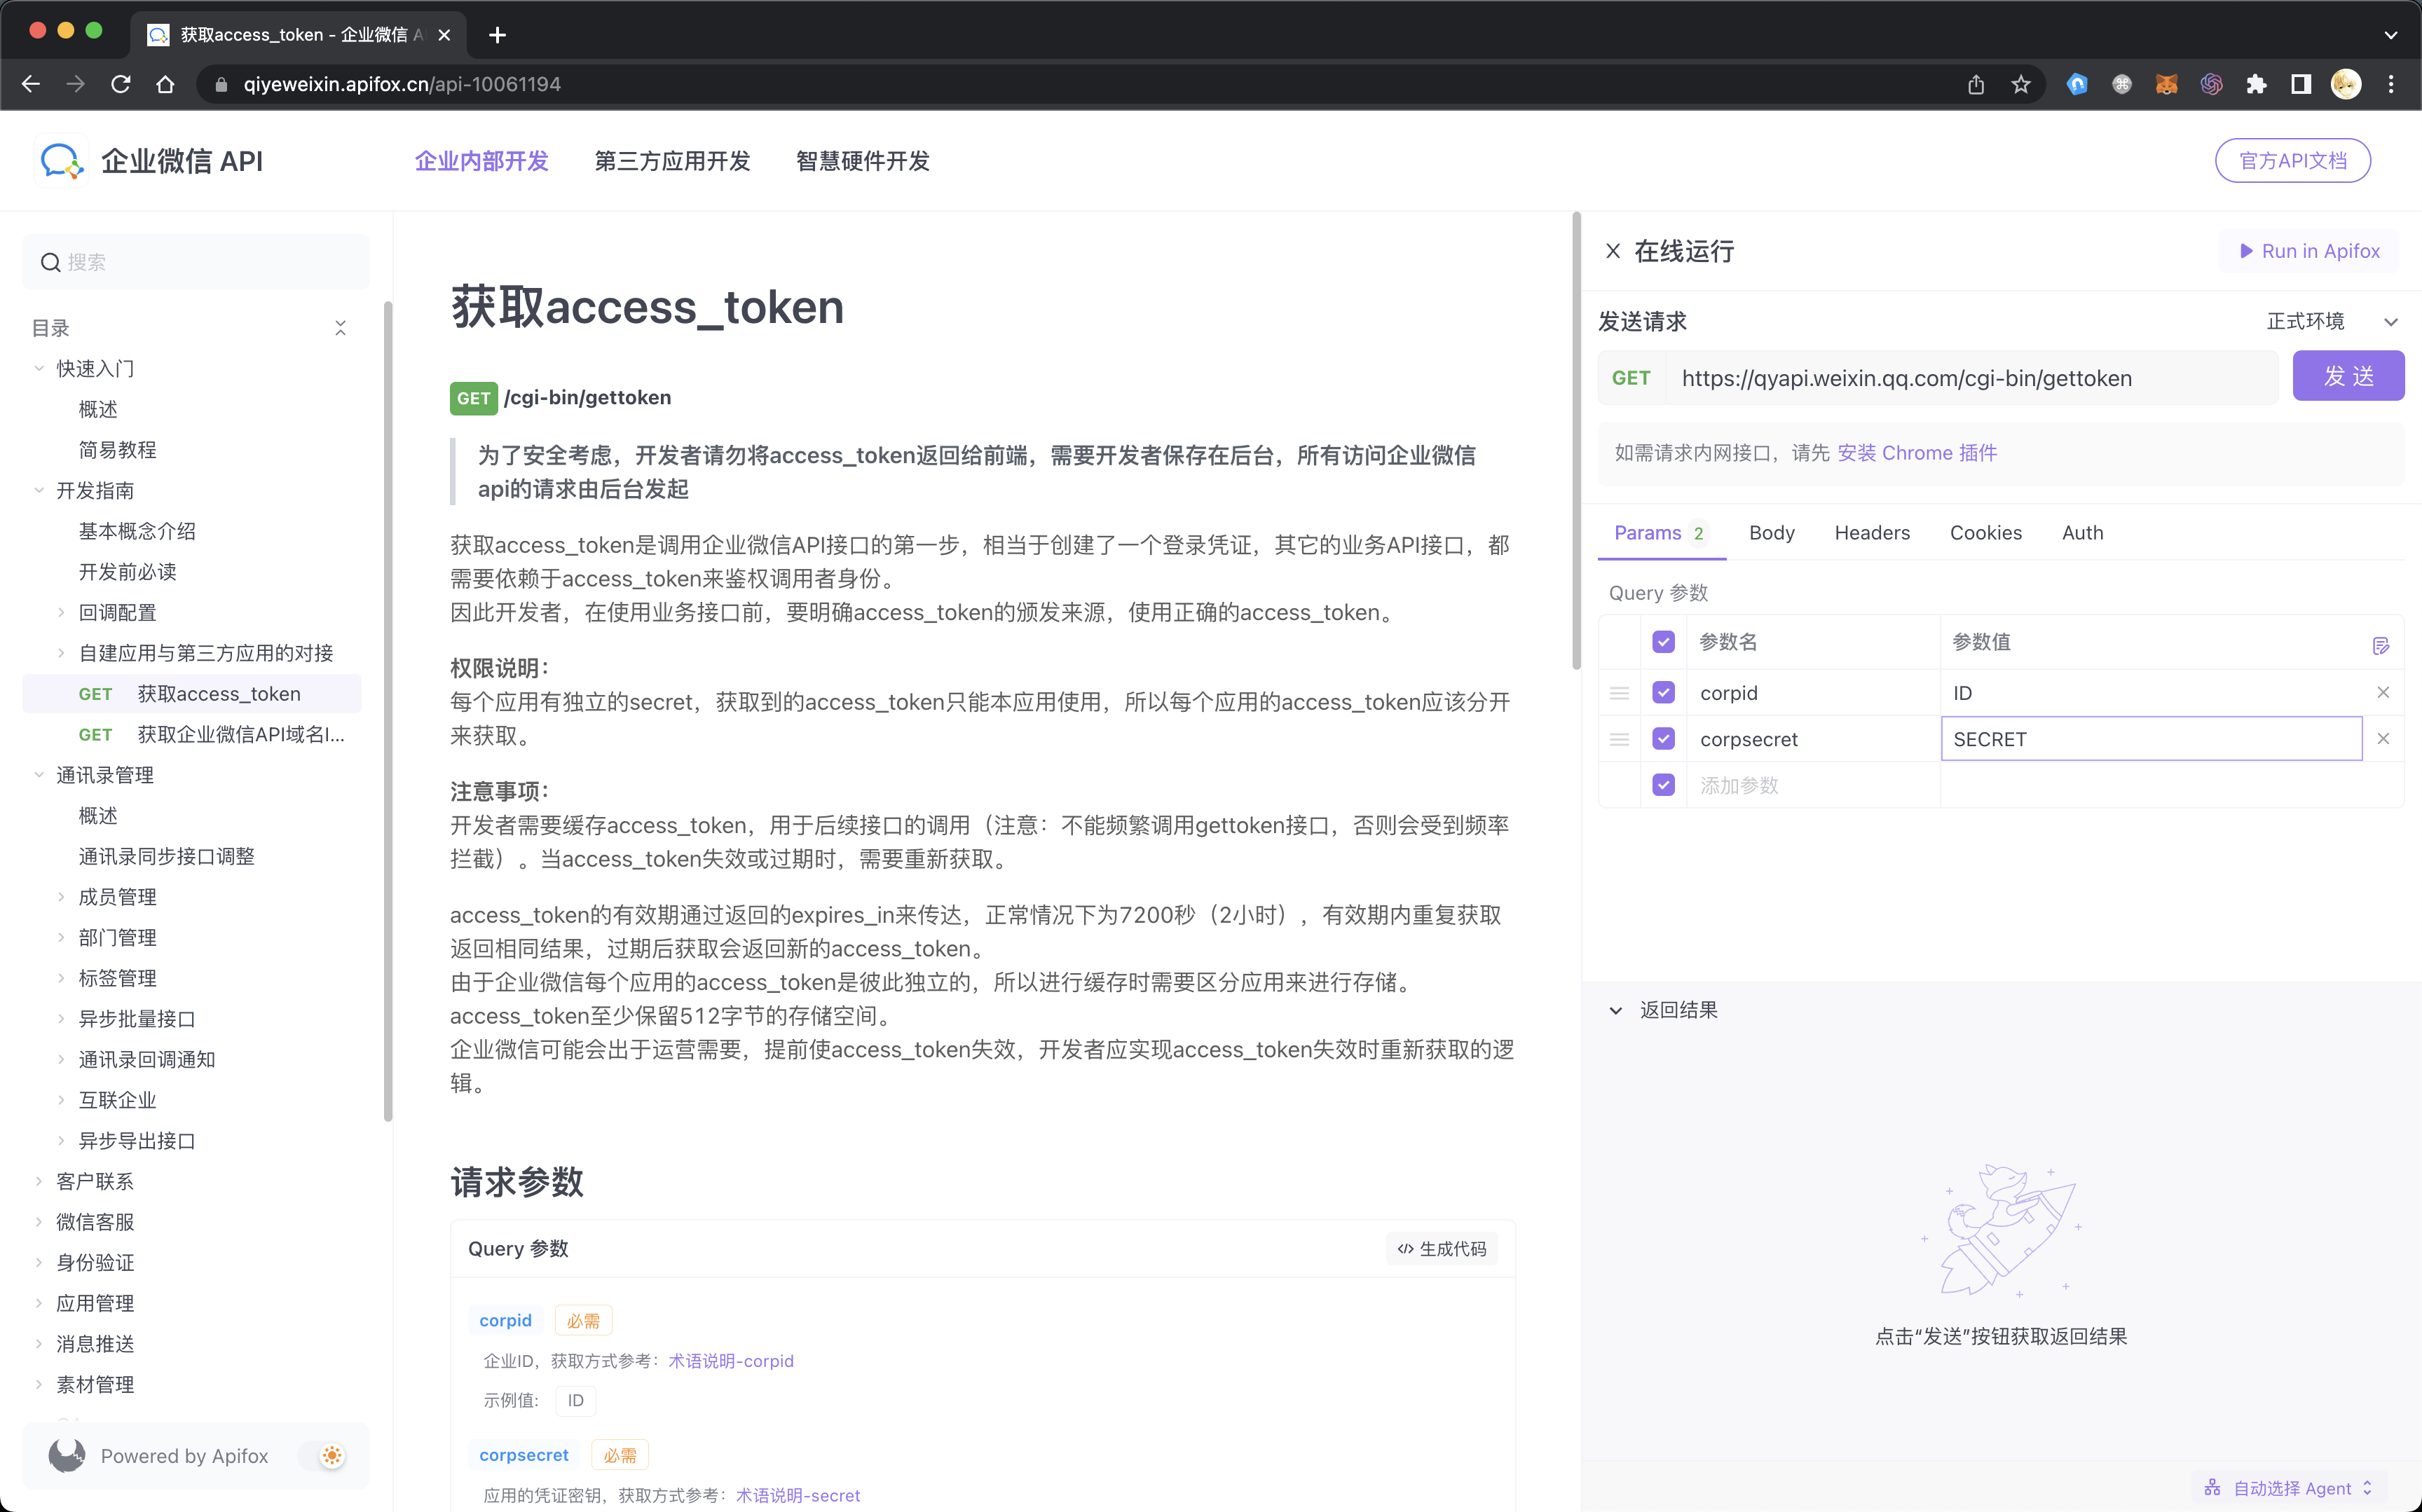Grab the corpsecret row drag handle
Screen dimensions: 2422x1512
1620,739
